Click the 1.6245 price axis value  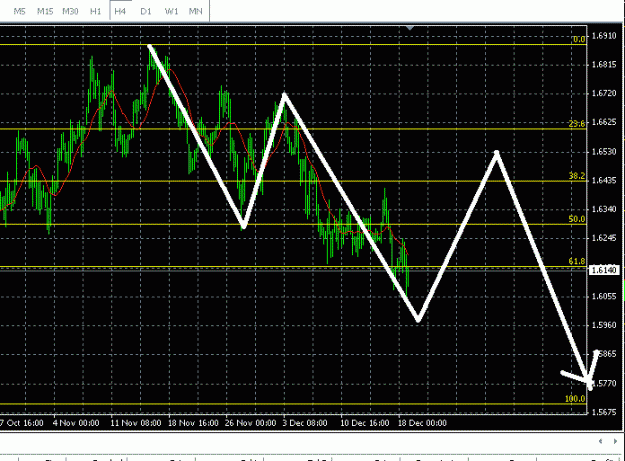click(x=604, y=238)
